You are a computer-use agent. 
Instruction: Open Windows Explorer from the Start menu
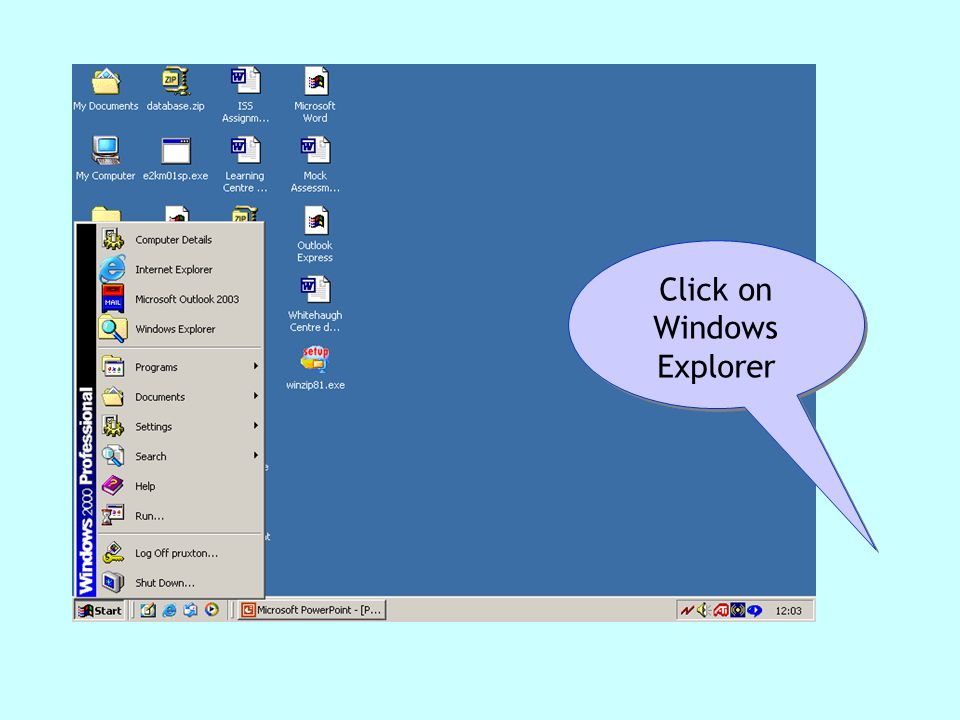coord(180,329)
